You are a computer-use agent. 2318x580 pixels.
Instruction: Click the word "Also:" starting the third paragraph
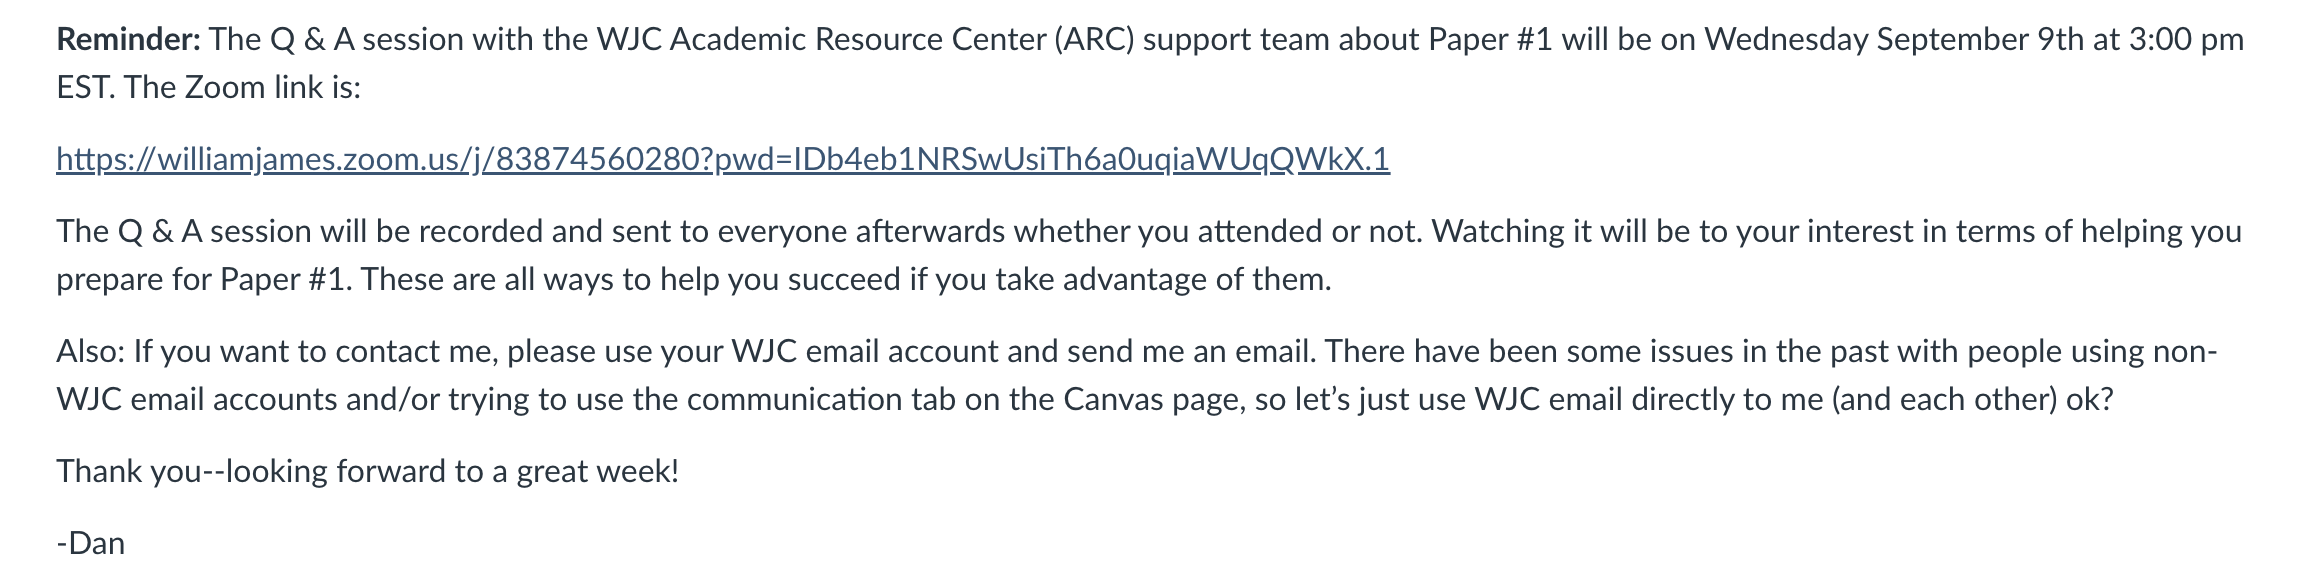point(90,351)
